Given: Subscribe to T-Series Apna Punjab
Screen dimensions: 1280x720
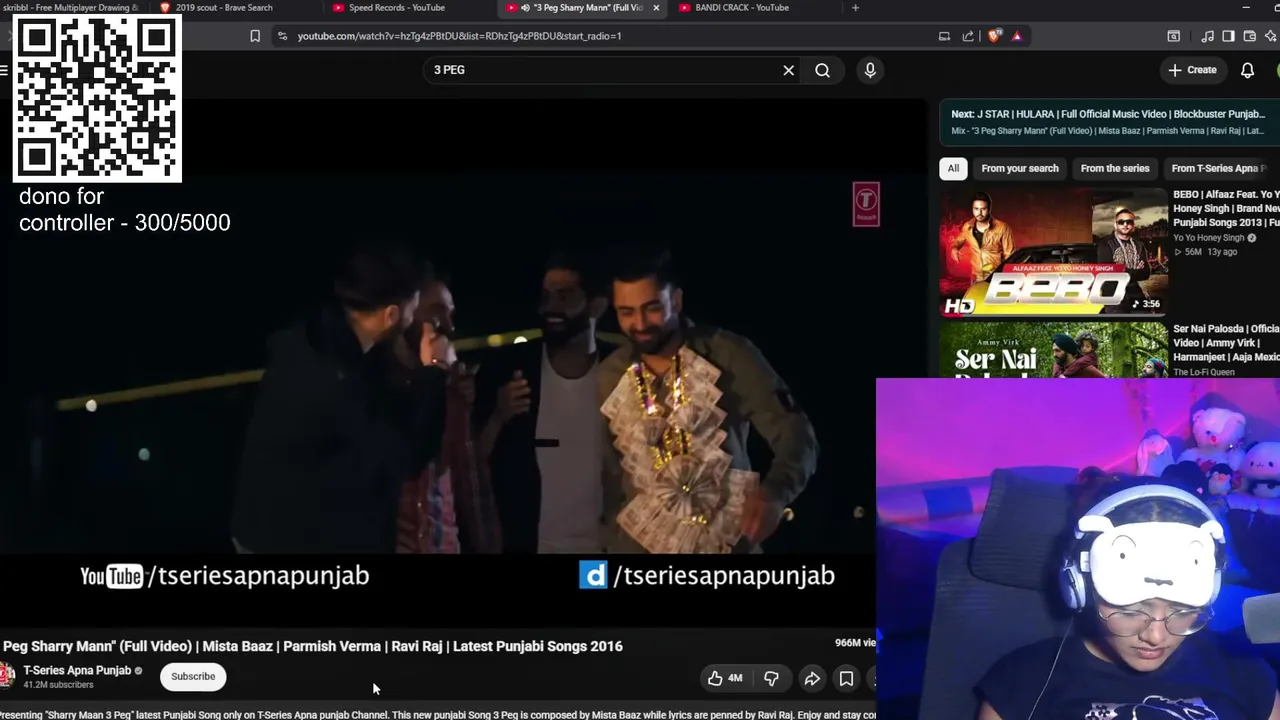Looking at the screenshot, I should (x=193, y=676).
